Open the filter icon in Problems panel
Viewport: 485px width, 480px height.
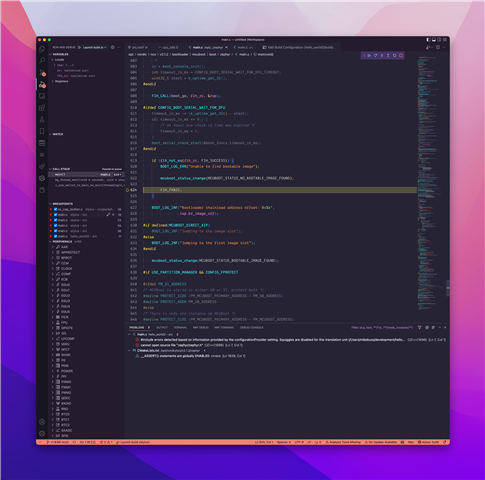pyautogui.click(x=419, y=328)
